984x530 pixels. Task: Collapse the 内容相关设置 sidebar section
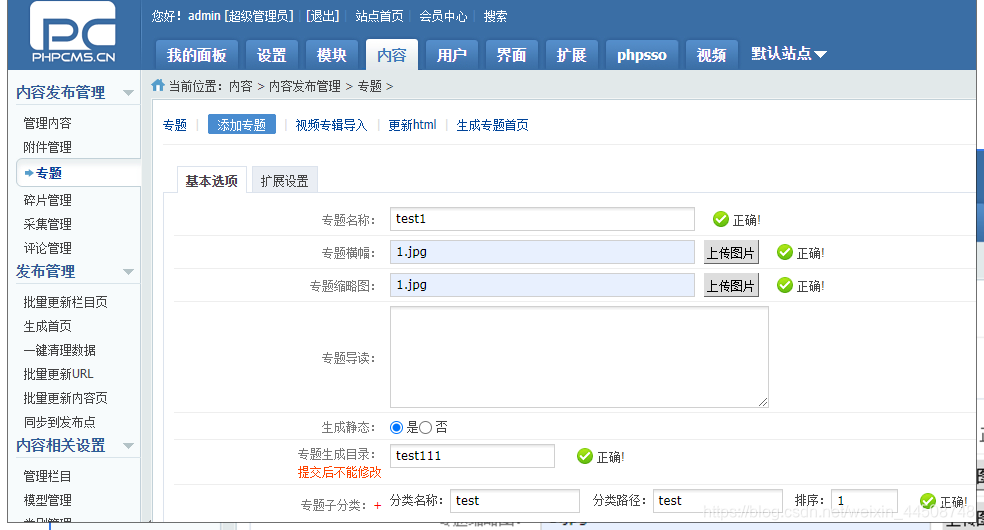pos(128,446)
